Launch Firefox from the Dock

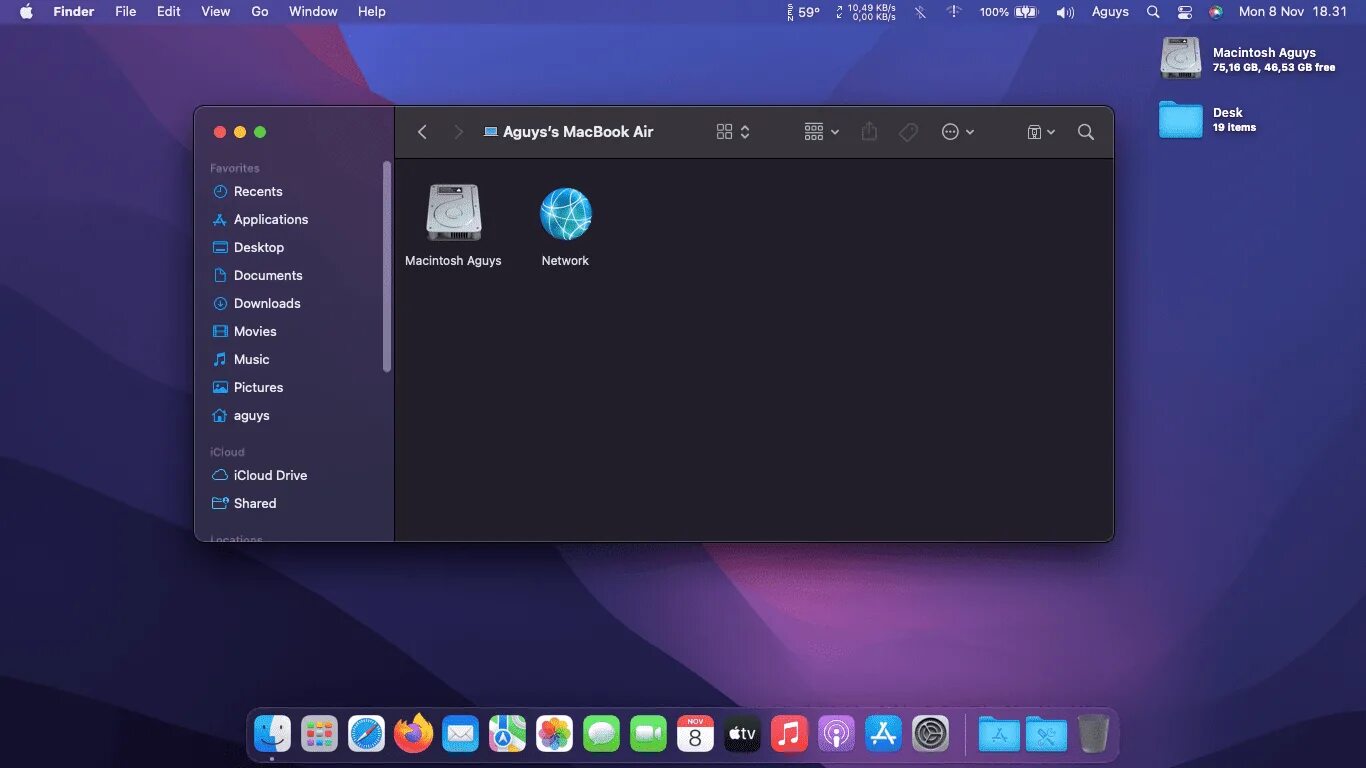(413, 735)
